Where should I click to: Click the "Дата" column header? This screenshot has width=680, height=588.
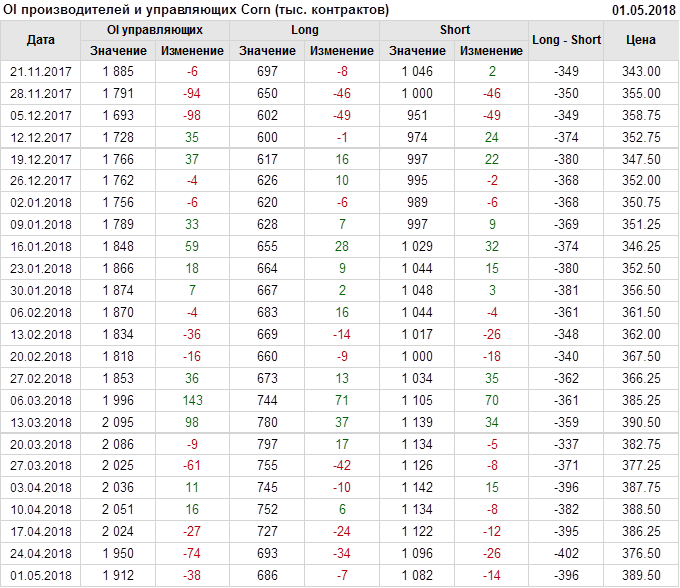[x=41, y=40]
